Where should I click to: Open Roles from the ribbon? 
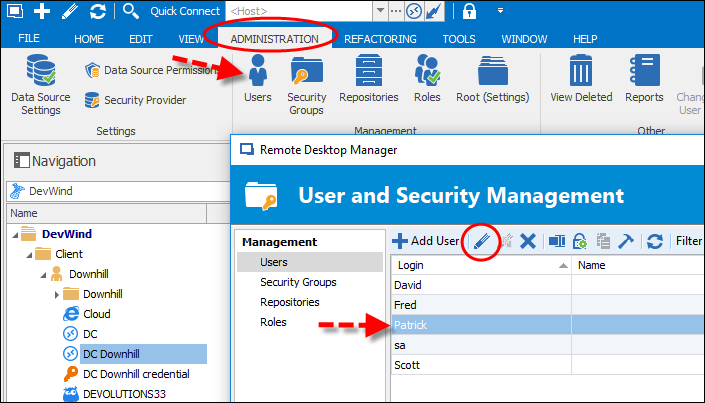[x=427, y=78]
